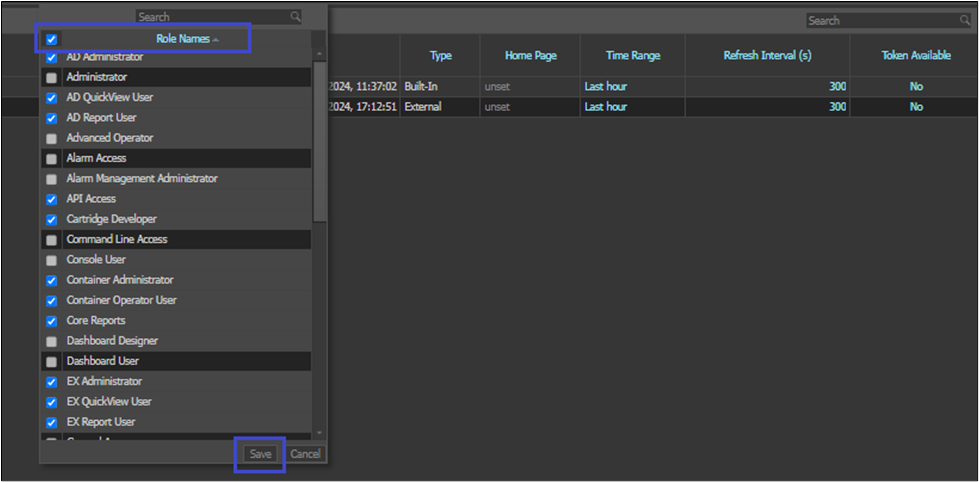Screen dimensions: 979x482
Task: Check the Dashboard Designer role
Action: [52, 341]
